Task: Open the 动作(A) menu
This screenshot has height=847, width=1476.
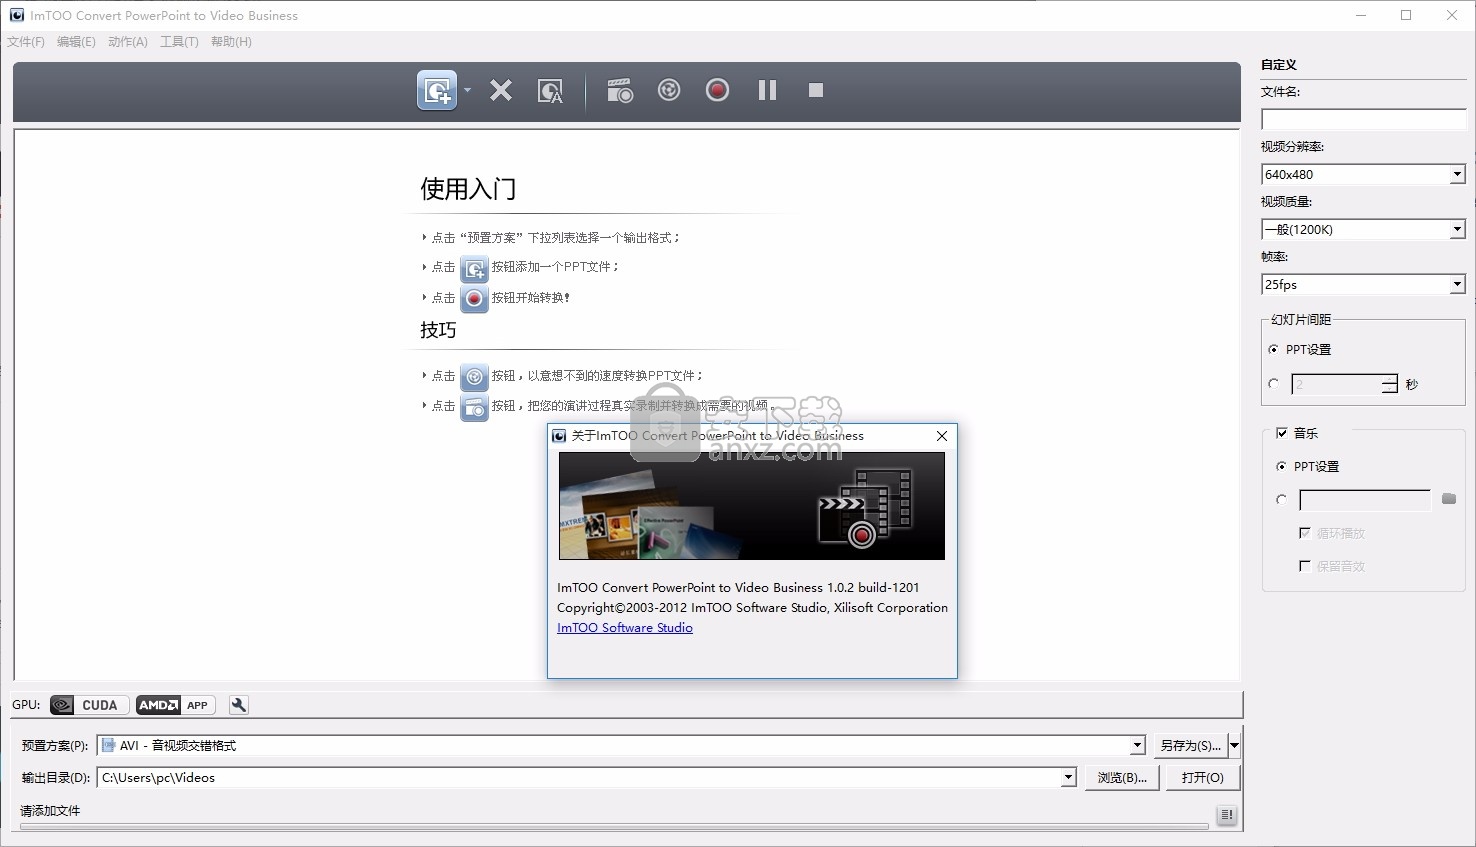Action: 128,42
